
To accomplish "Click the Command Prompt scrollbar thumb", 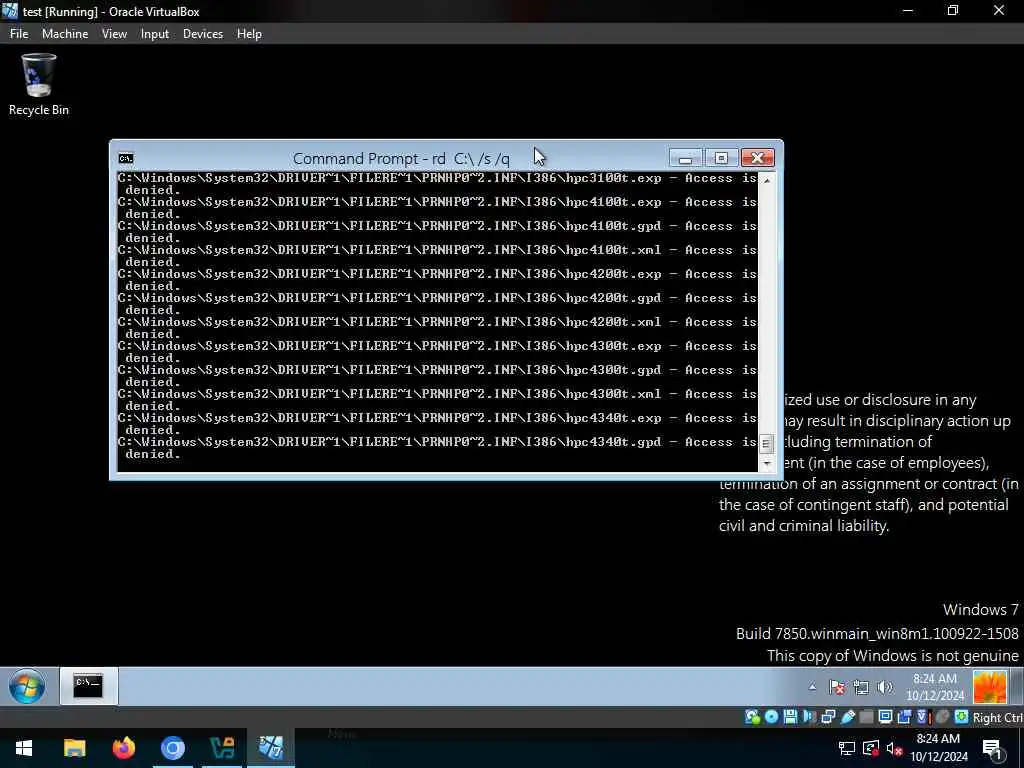I will (767, 444).
